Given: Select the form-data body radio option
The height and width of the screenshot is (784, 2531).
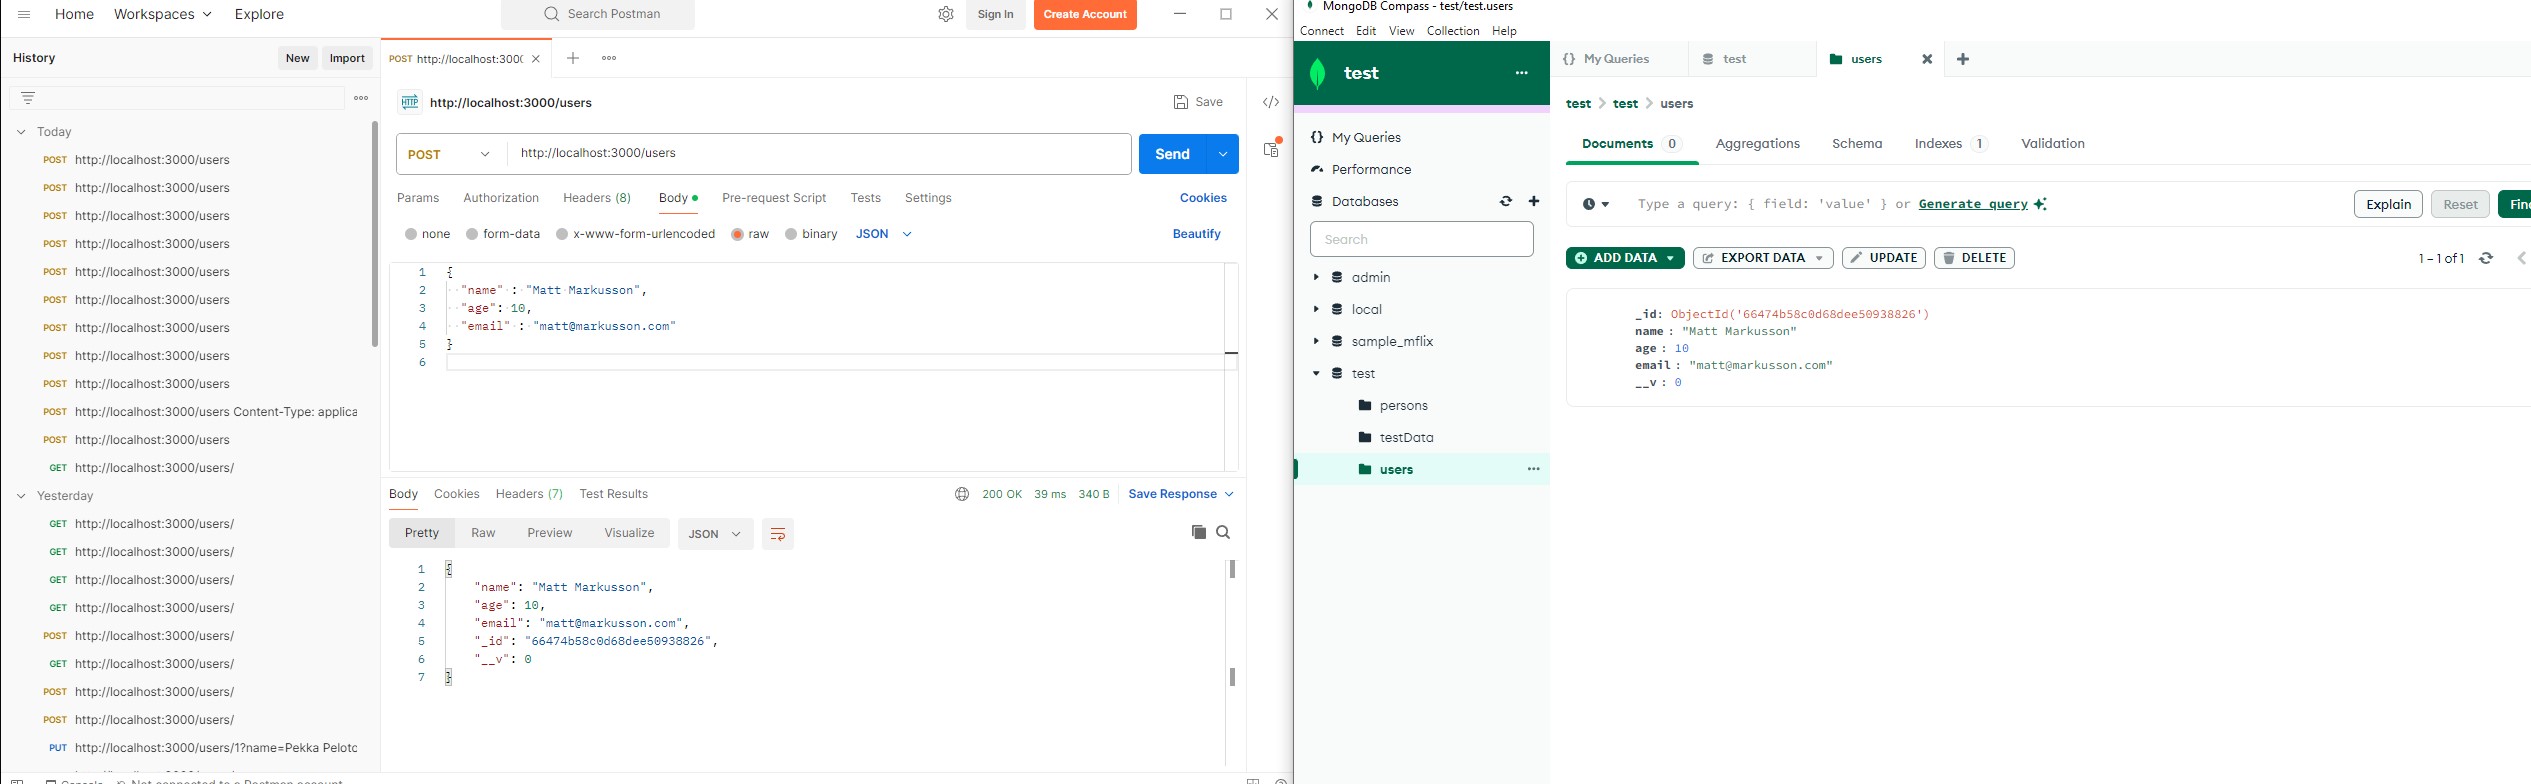Looking at the screenshot, I should pos(472,234).
